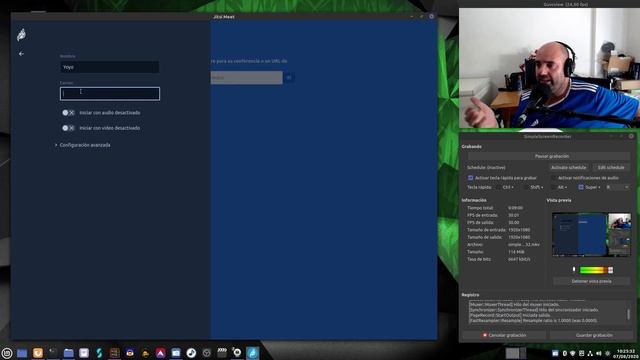Enable Activar notificaciones de audio checkbox
Viewport: 640px width, 360px height.
click(x=553, y=178)
